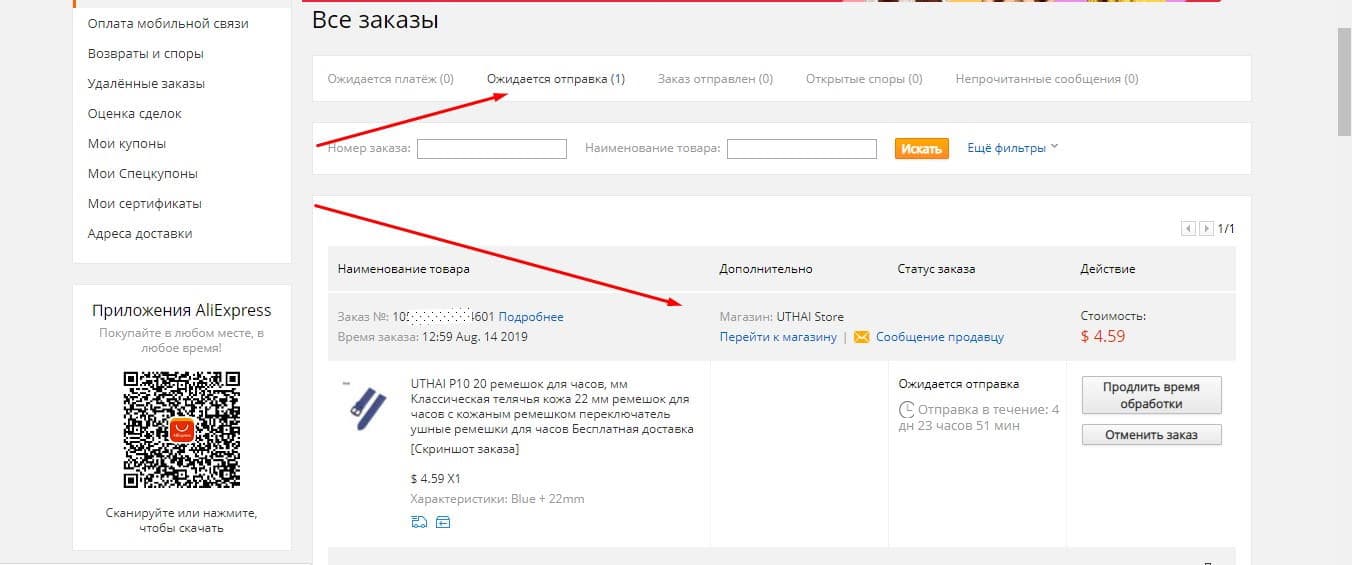Open 'Подробнее' order details link
1352x565 pixels.
coord(531,317)
